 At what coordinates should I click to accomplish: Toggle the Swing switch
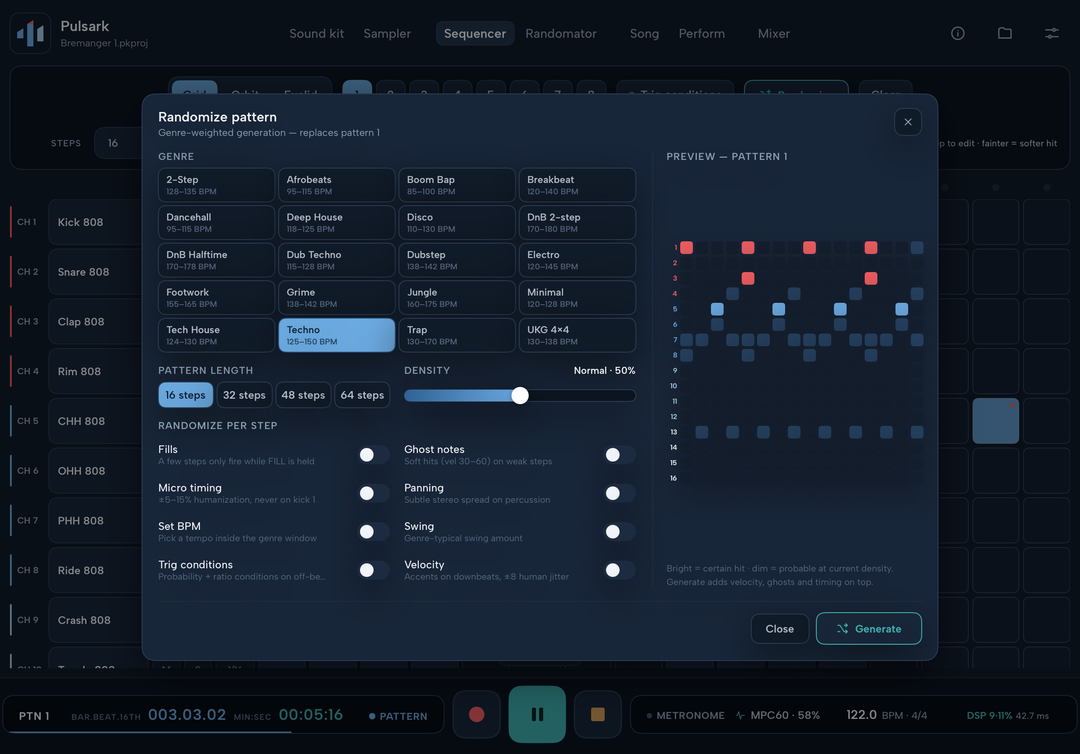620,532
